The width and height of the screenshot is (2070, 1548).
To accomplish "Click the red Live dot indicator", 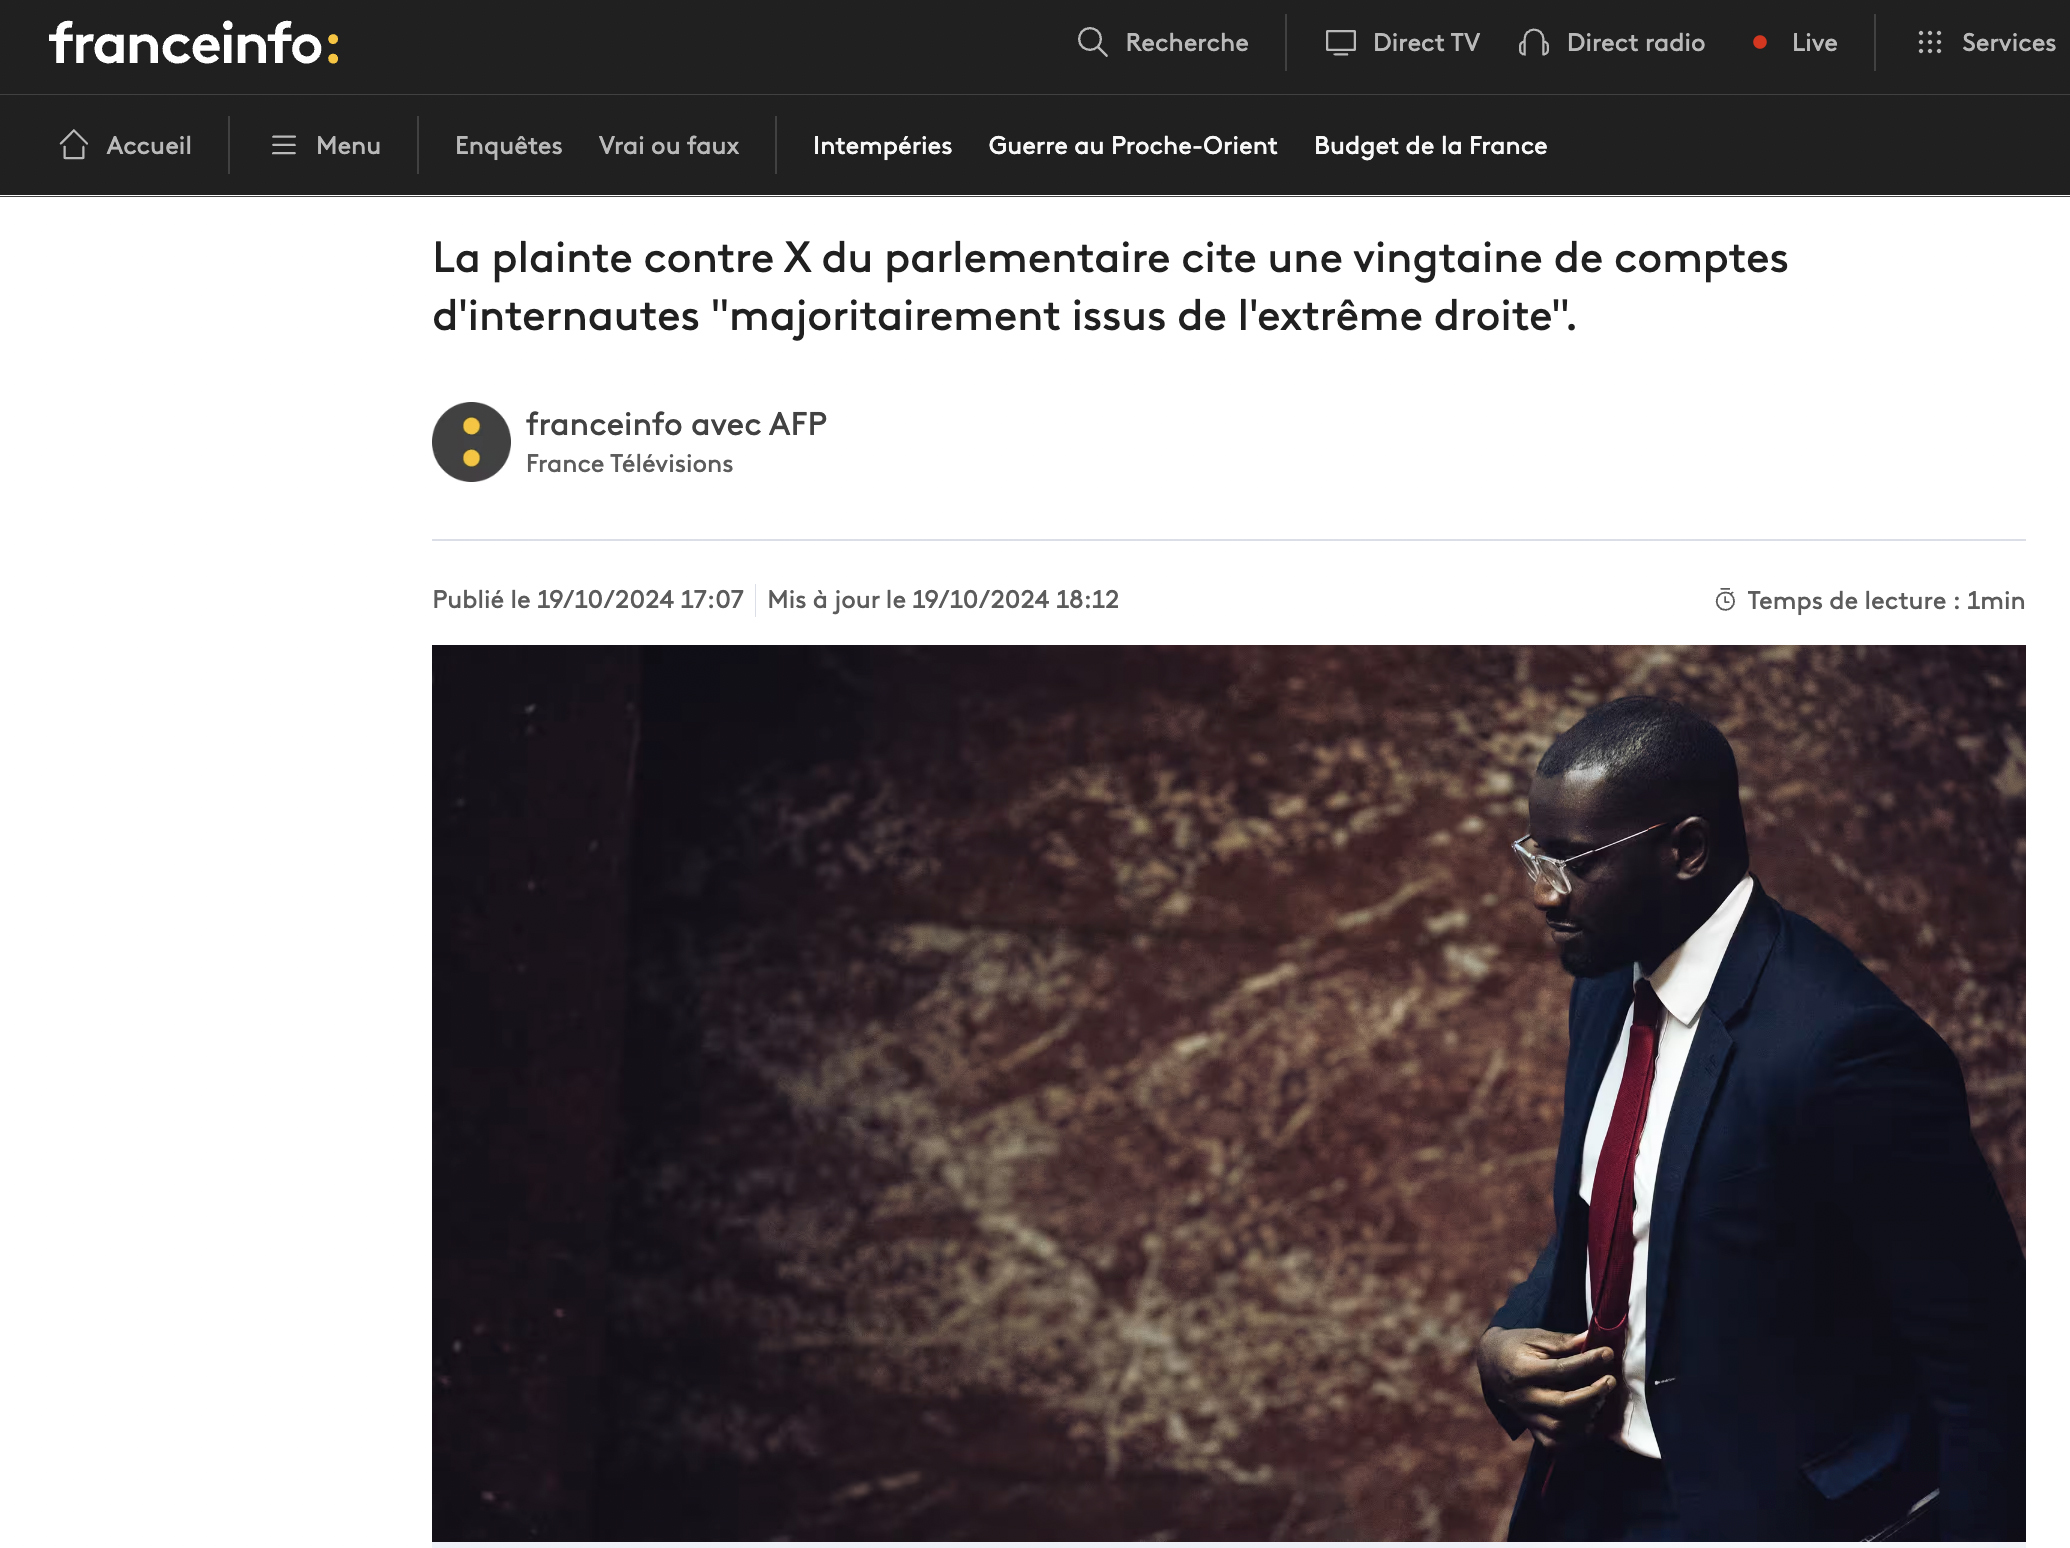I will tap(1760, 42).
